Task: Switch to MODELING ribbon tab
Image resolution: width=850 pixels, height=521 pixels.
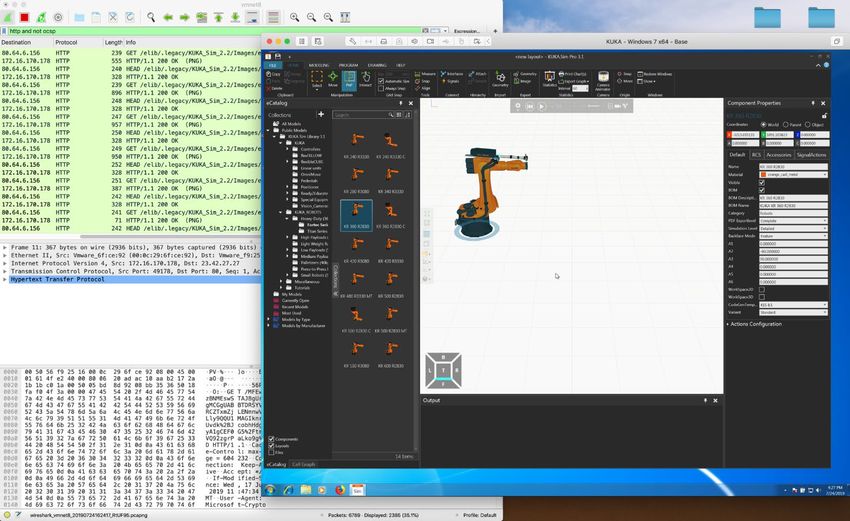Action: coord(319,65)
